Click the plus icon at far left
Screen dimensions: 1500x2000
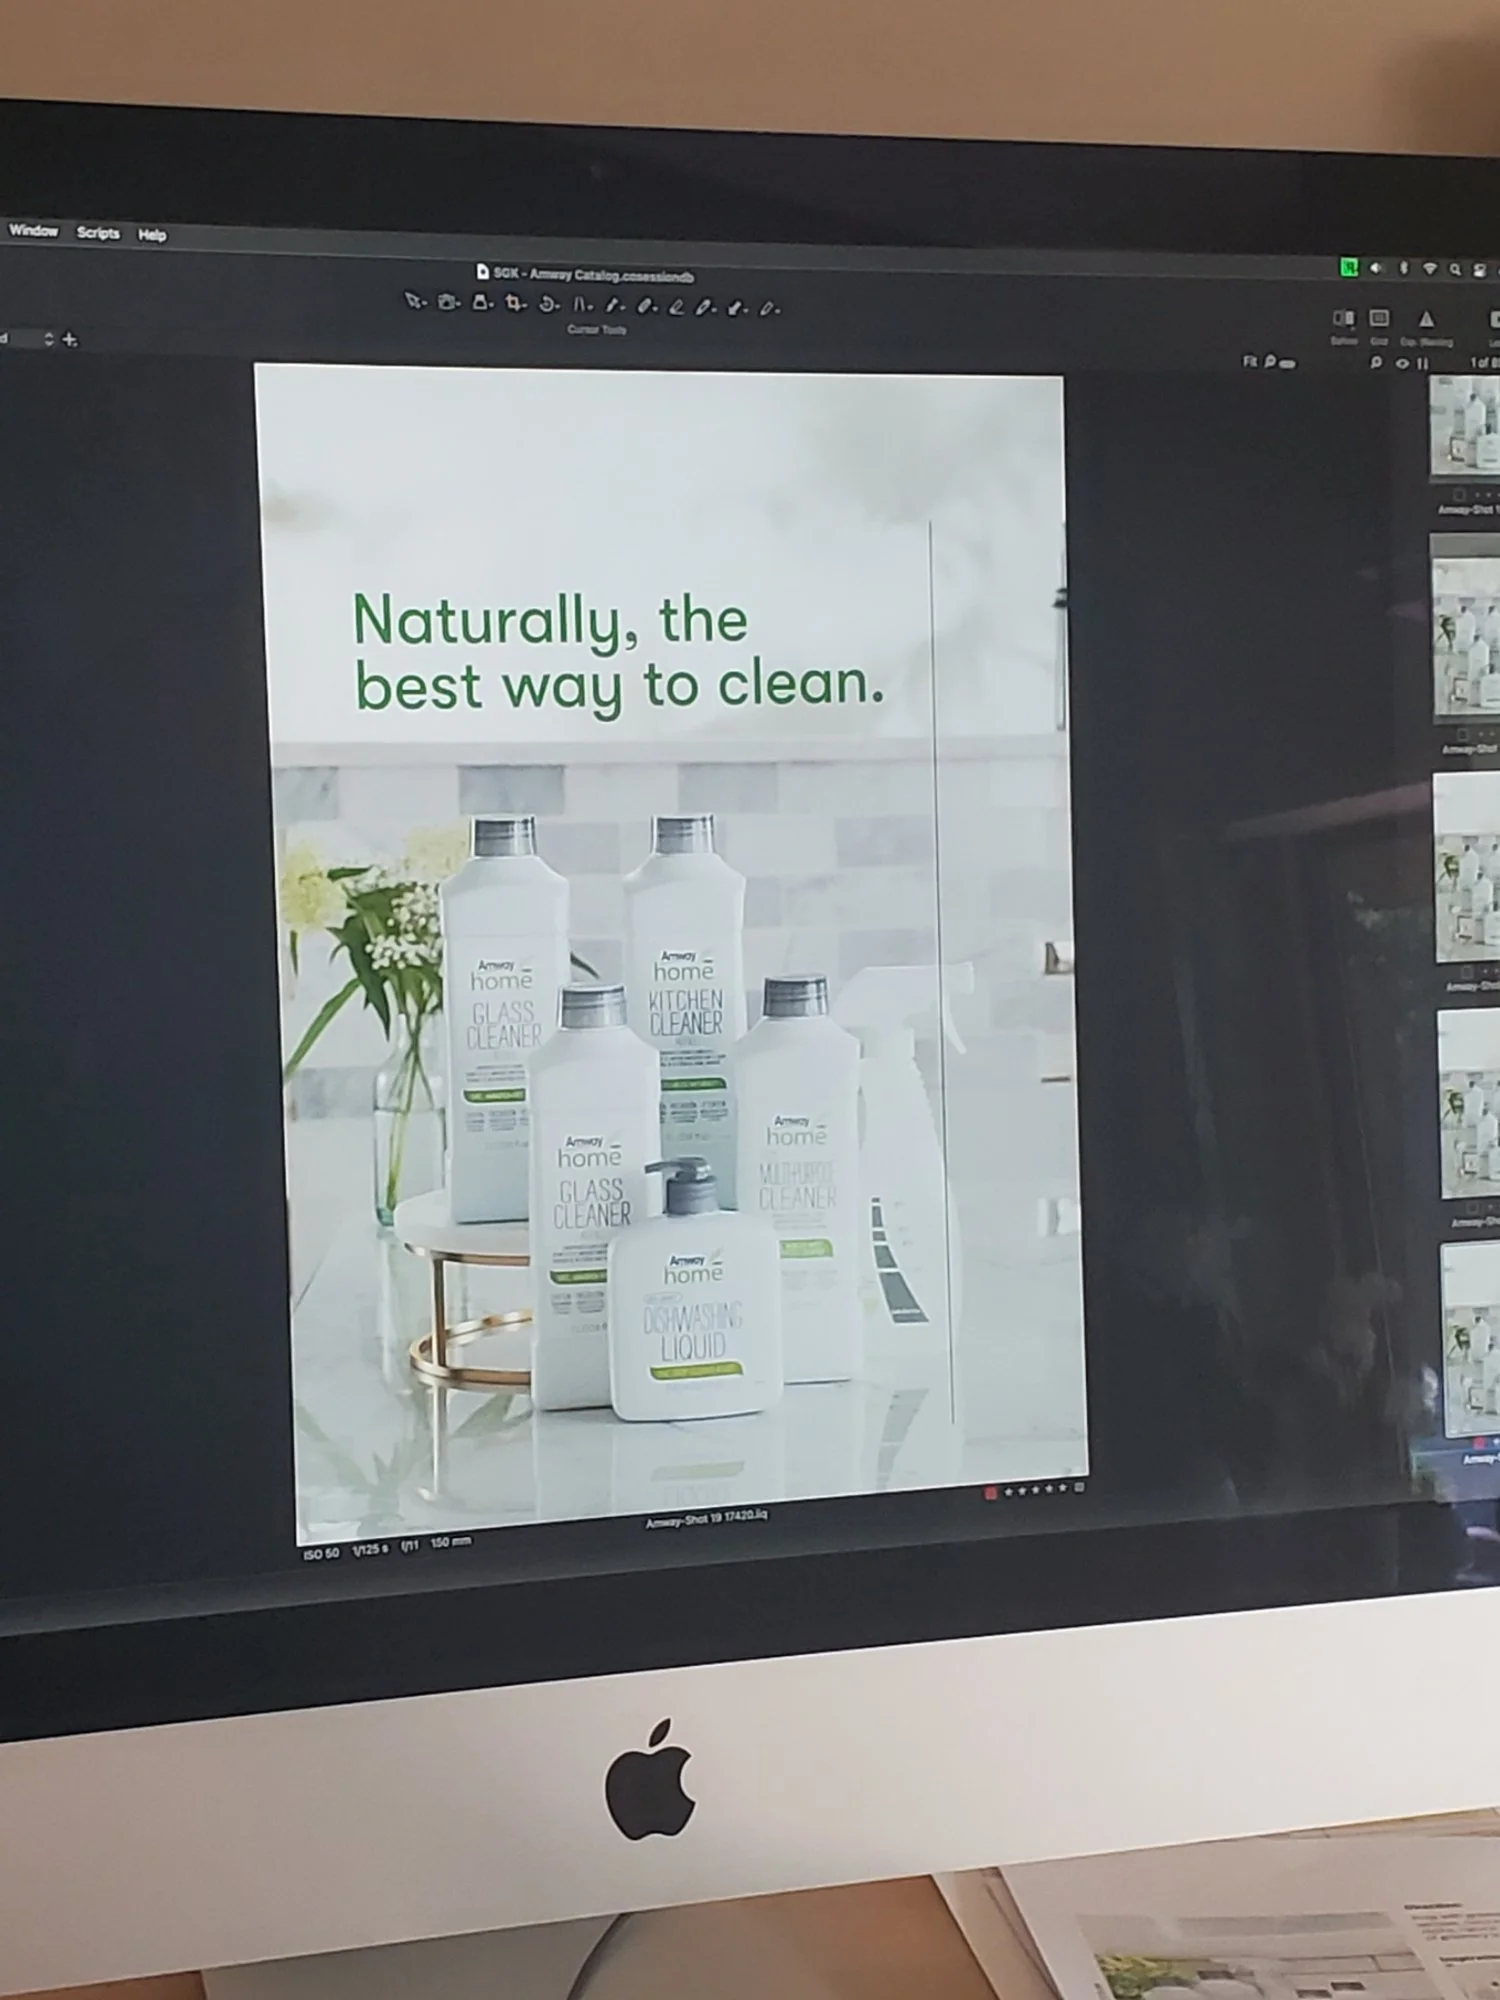pyautogui.click(x=69, y=340)
